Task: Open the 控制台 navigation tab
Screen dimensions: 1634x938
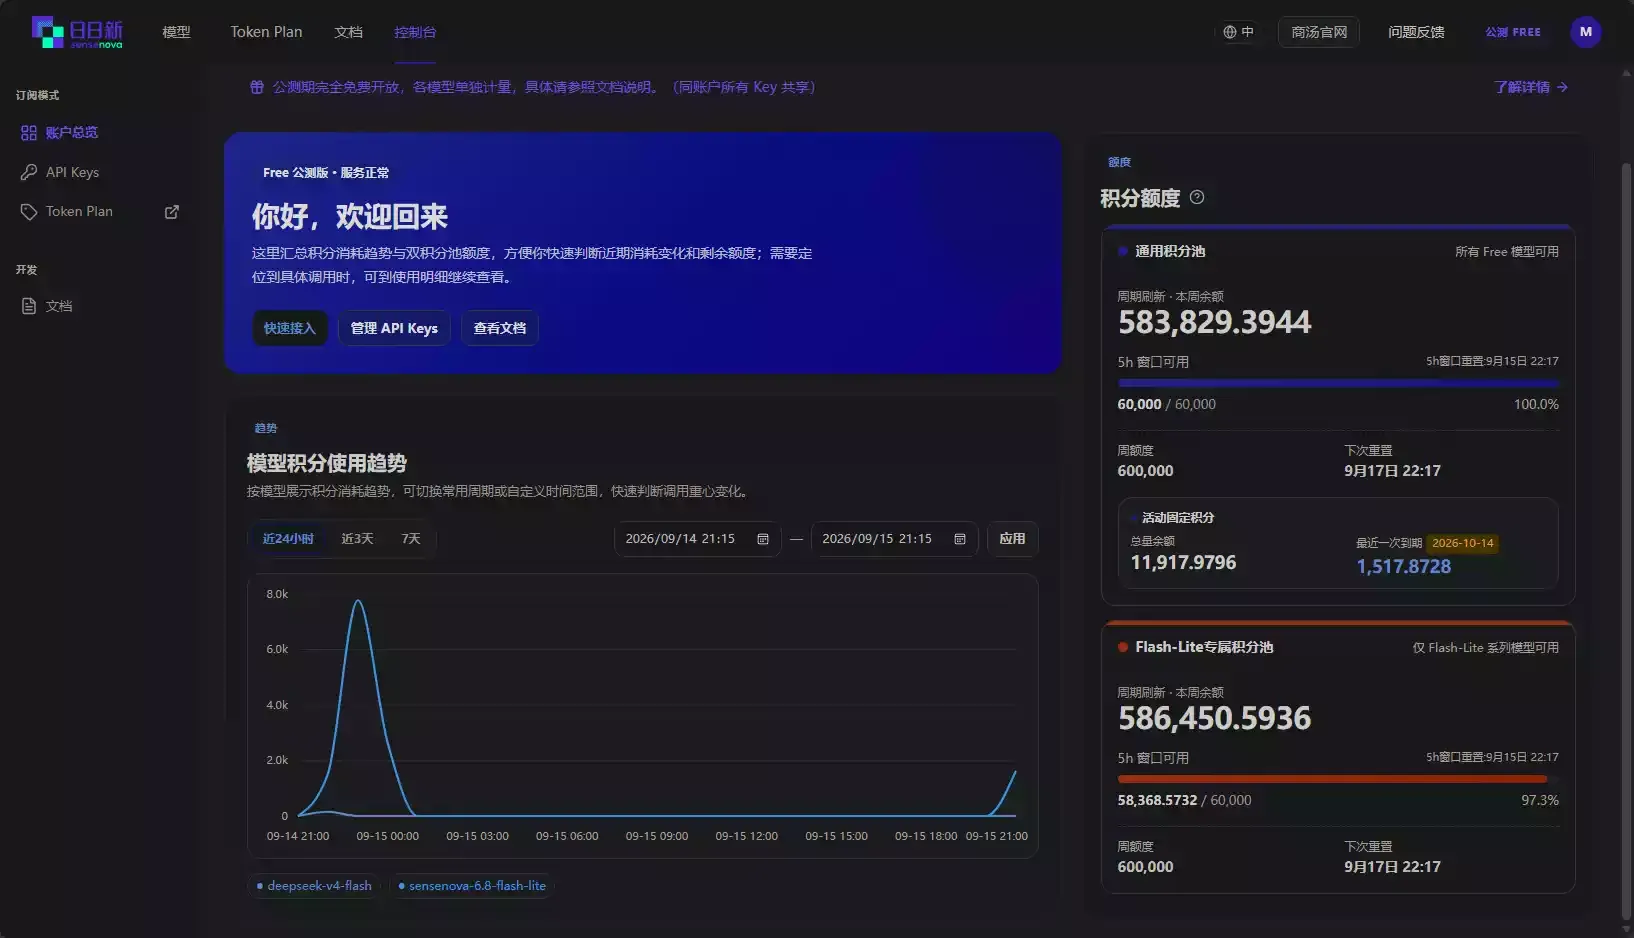Action: point(415,32)
